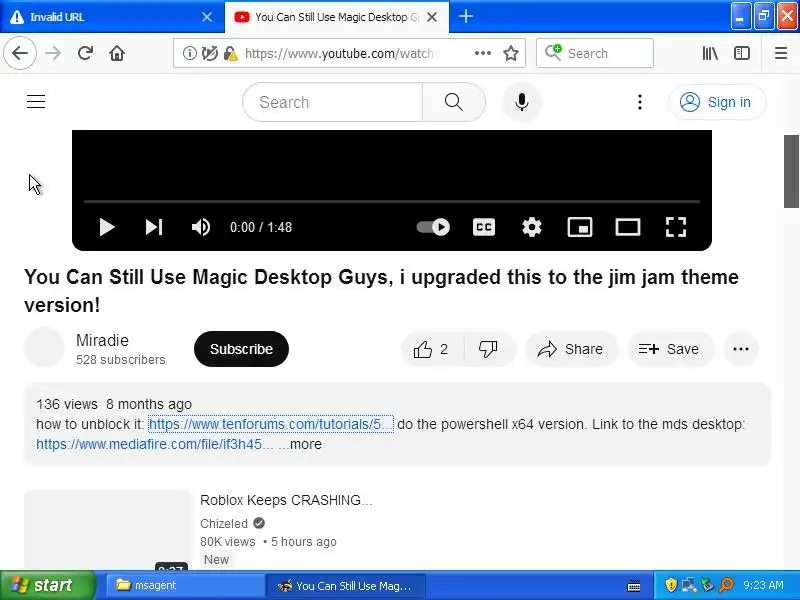
Task: Open the Miradie channel avatar
Action: click(x=44, y=347)
